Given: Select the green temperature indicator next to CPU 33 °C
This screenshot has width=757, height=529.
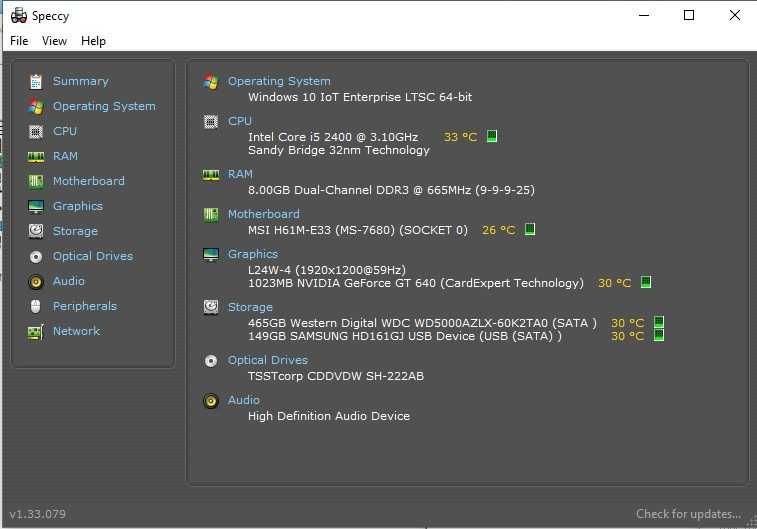Looking at the screenshot, I should [491, 137].
